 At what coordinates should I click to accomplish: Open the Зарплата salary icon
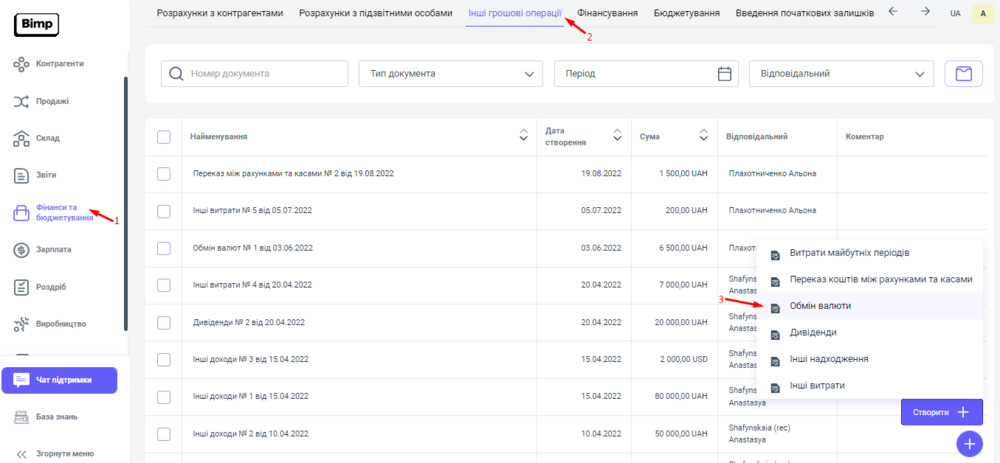click(x=21, y=249)
